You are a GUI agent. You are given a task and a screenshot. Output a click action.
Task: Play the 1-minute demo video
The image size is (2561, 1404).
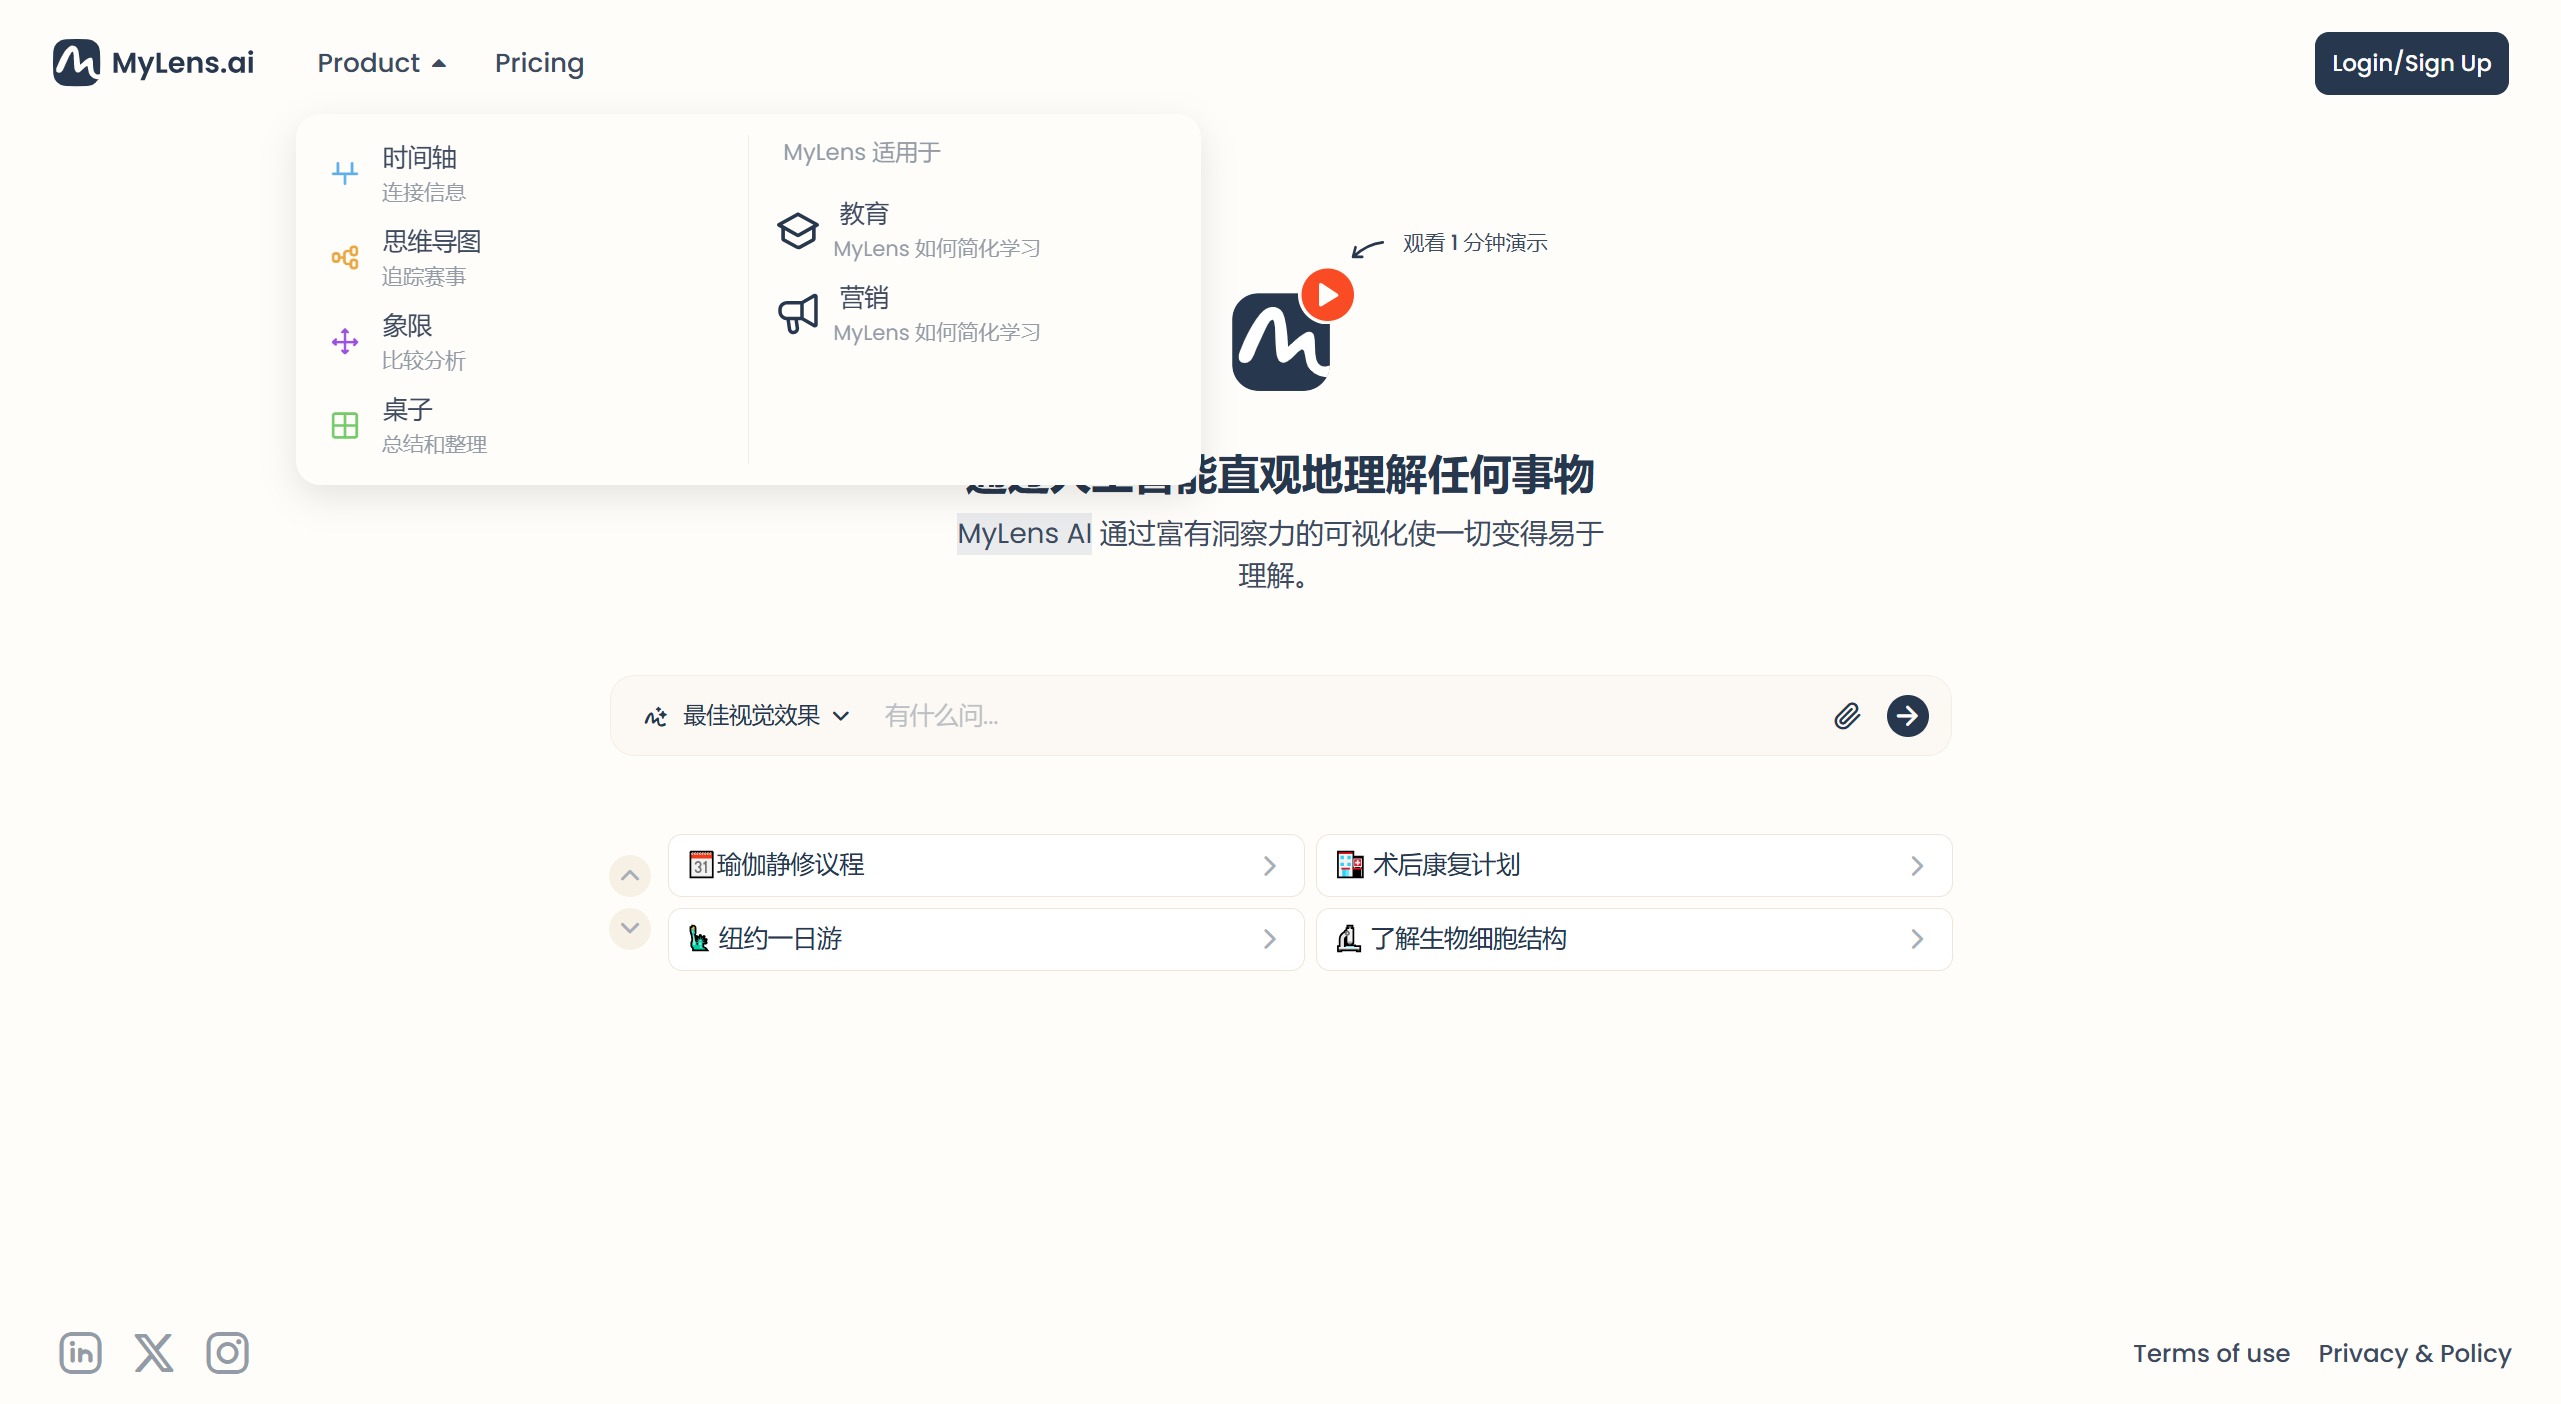pos(1328,295)
